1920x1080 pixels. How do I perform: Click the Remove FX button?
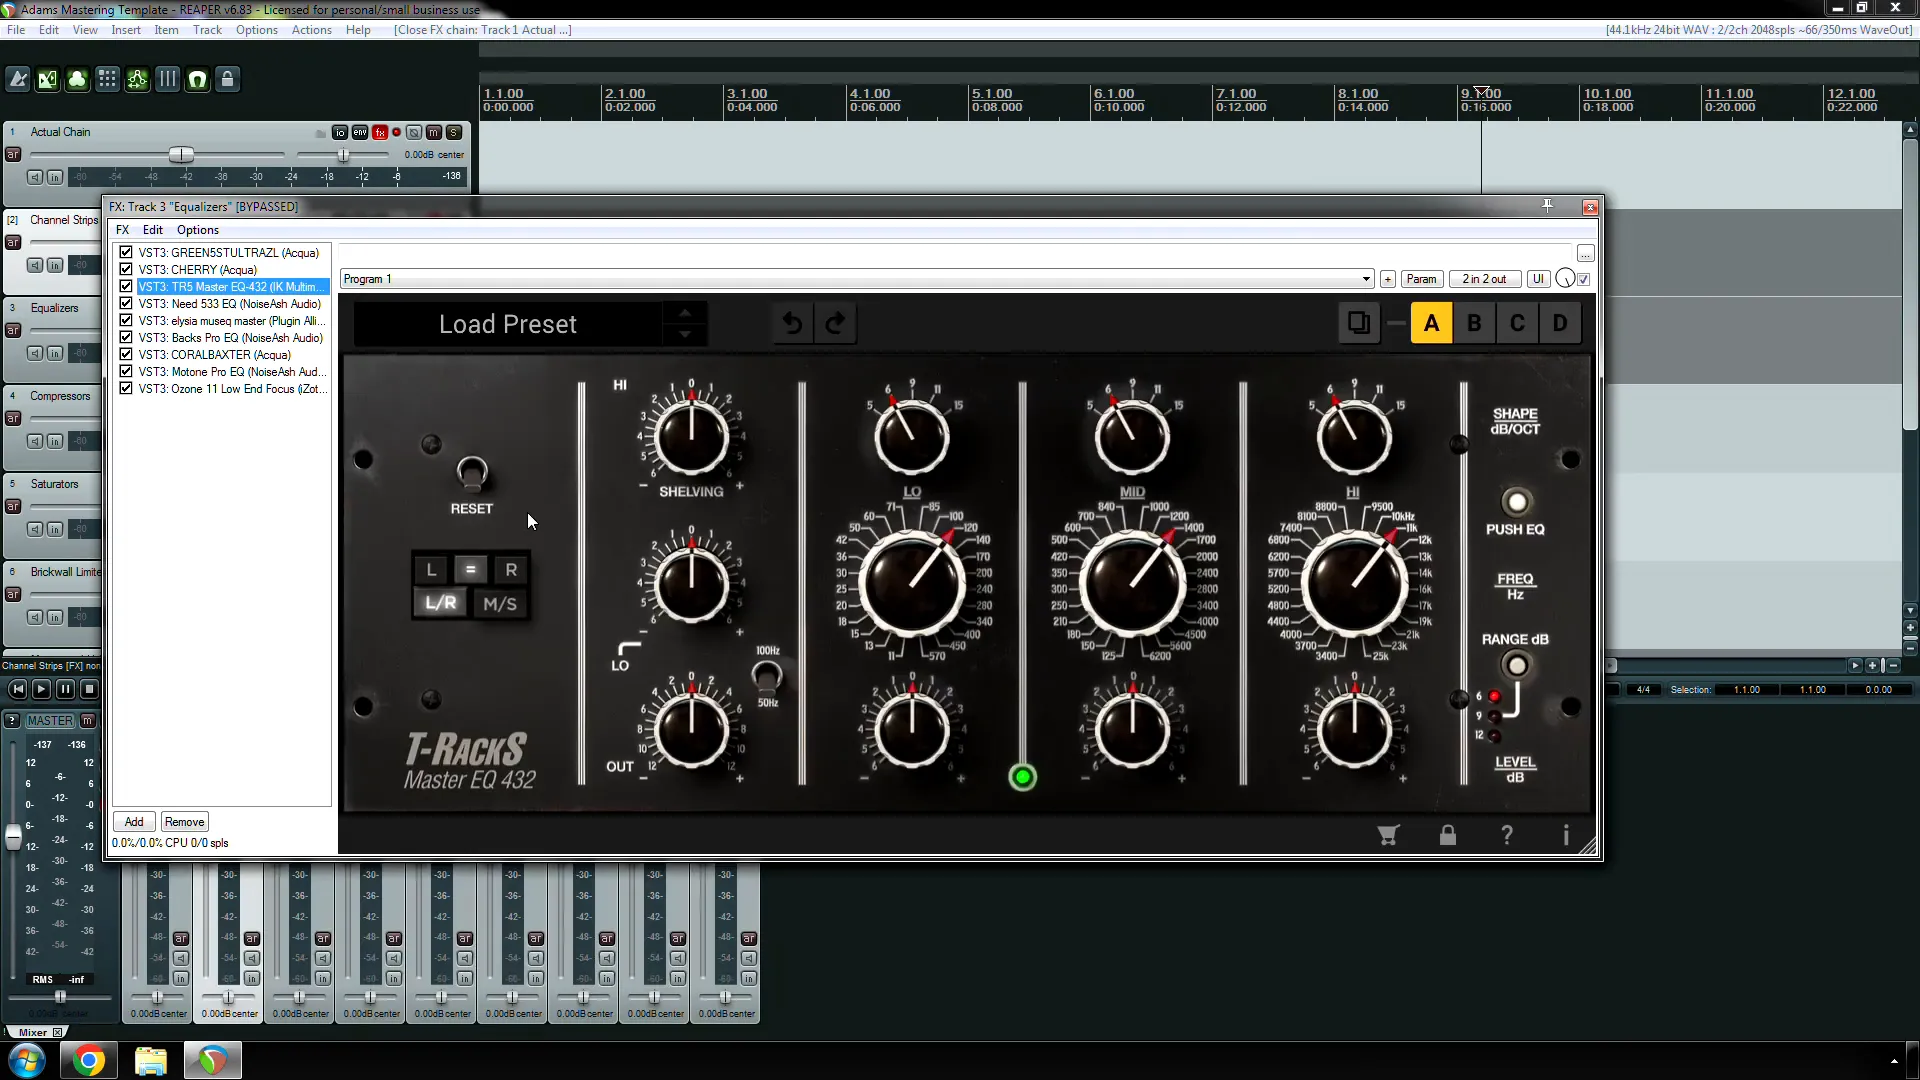coord(184,822)
